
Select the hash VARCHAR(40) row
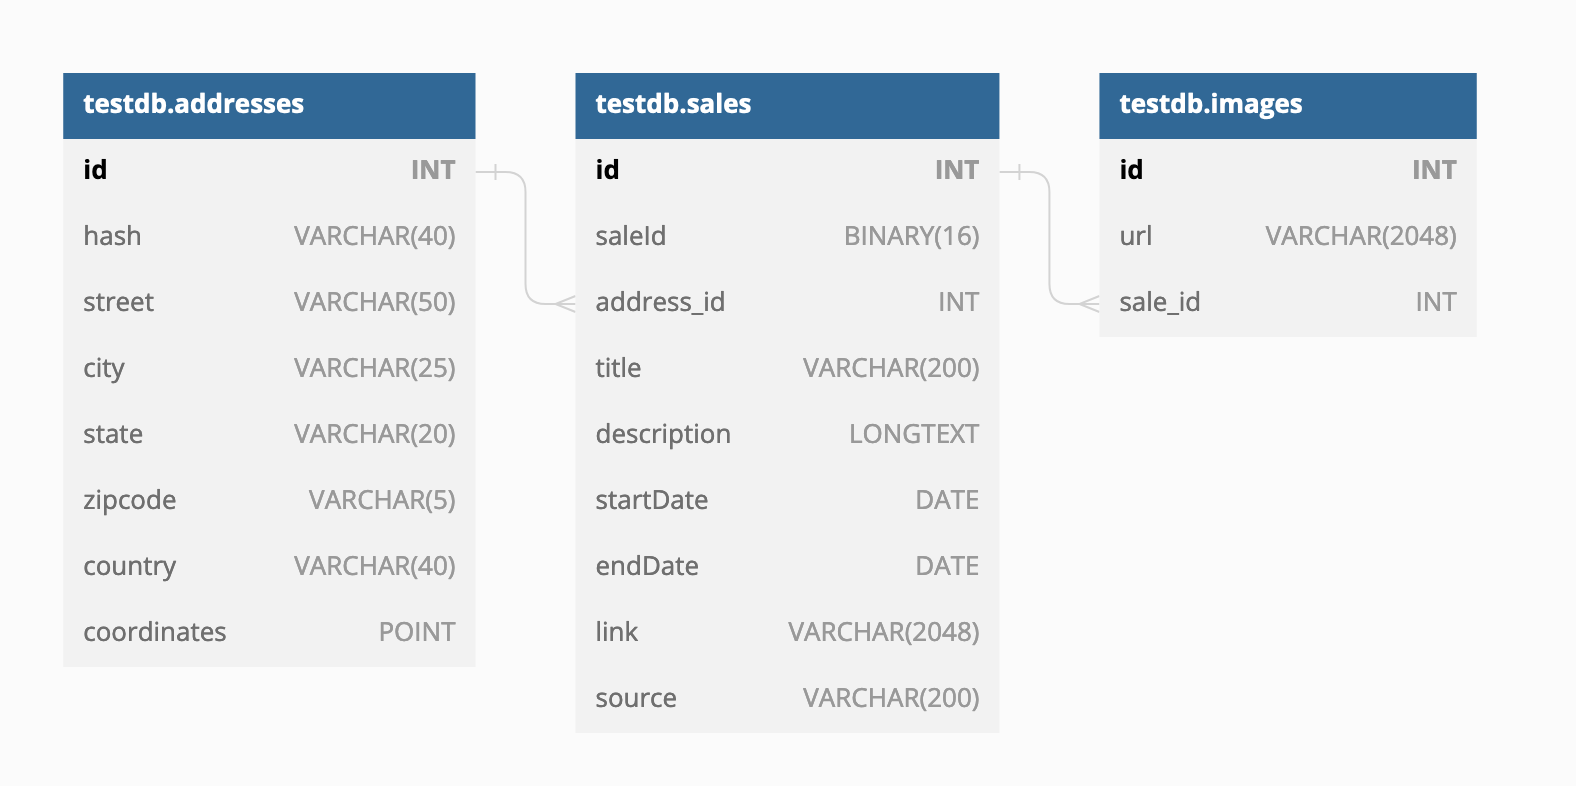(x=269, y=237)
